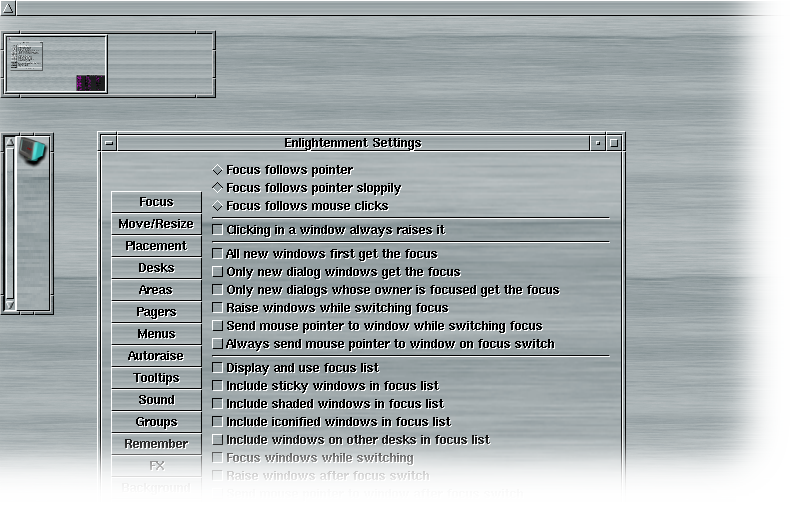
Task: Open the Pagers settings tab
Action: [156, 311]
